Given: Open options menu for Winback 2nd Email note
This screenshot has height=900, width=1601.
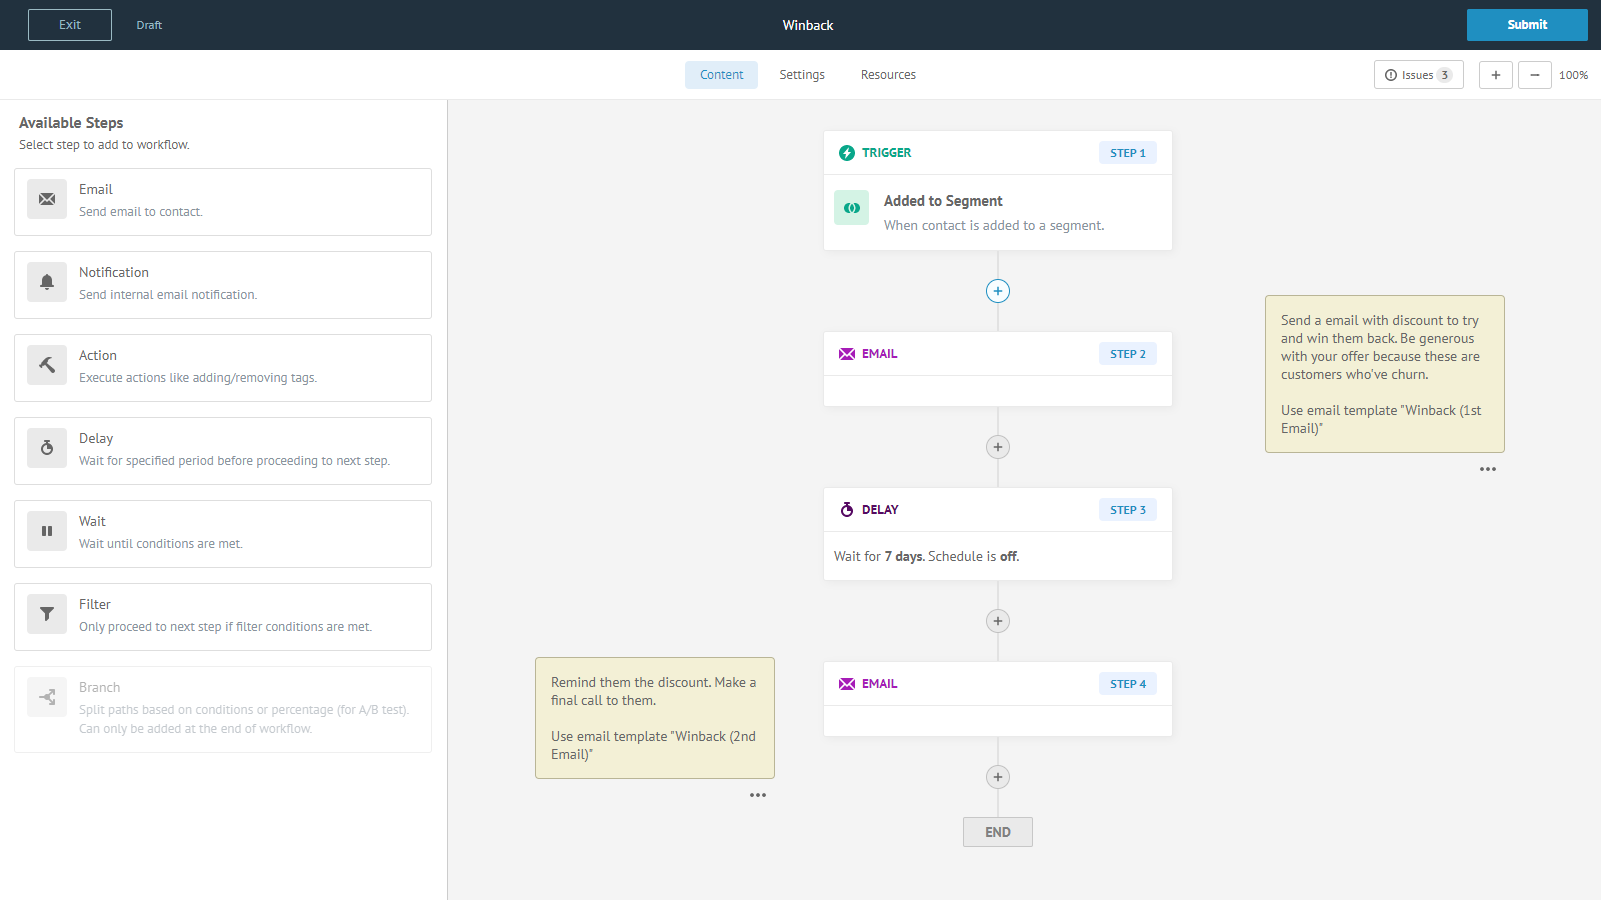Looking at the screenshot, I should point(757,795).
